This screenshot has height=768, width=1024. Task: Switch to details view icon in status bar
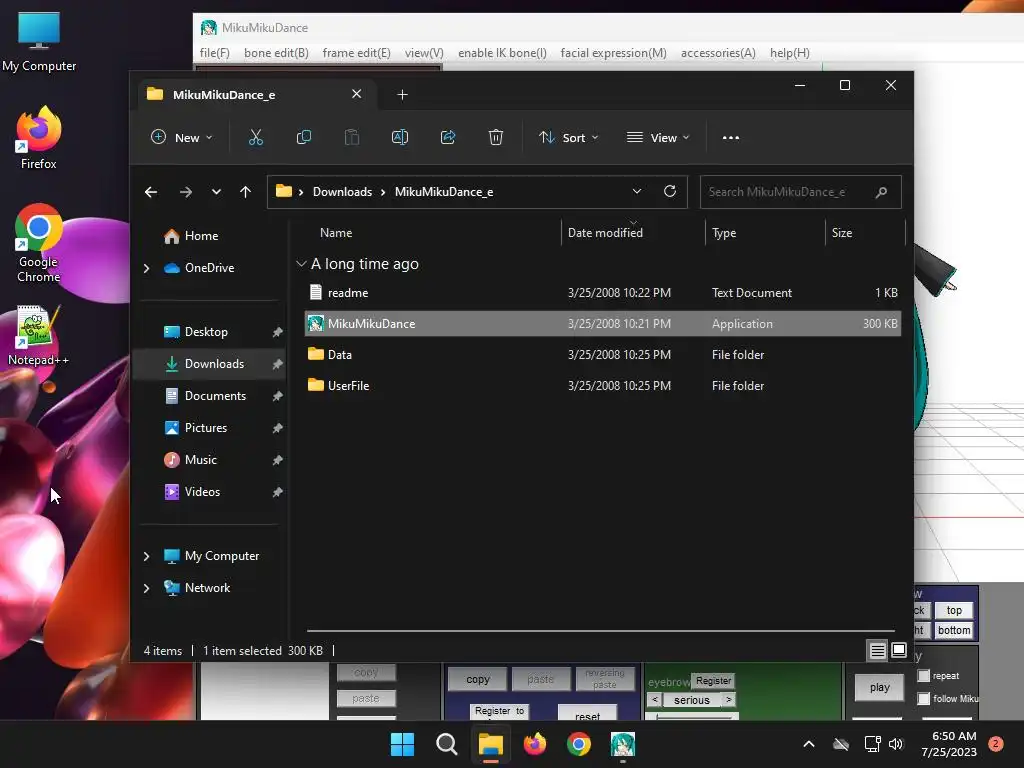point(877,650)
